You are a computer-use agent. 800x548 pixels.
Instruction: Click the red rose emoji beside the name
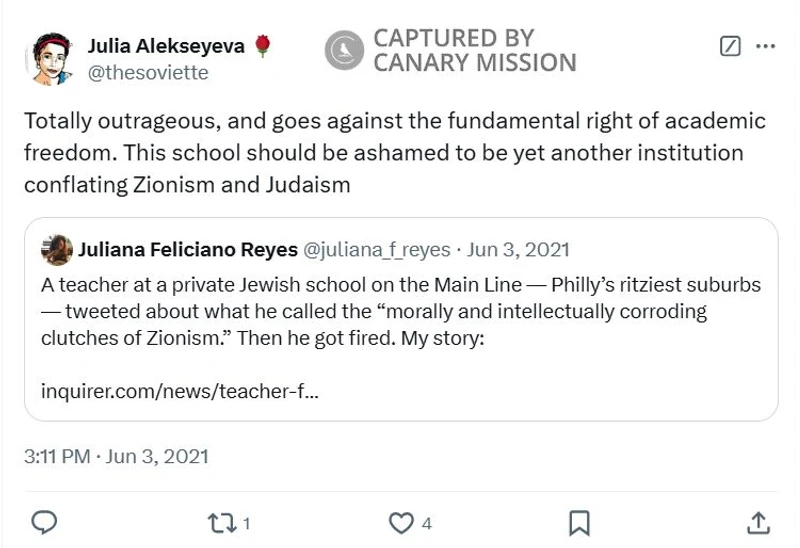click(x=263, y=46)
